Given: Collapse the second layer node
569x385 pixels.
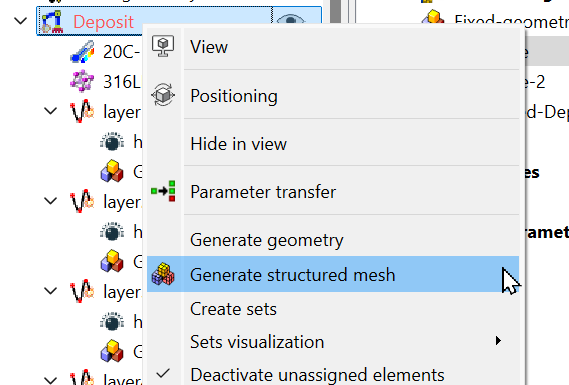Looking at the screenshot, I should pos(50,201).
